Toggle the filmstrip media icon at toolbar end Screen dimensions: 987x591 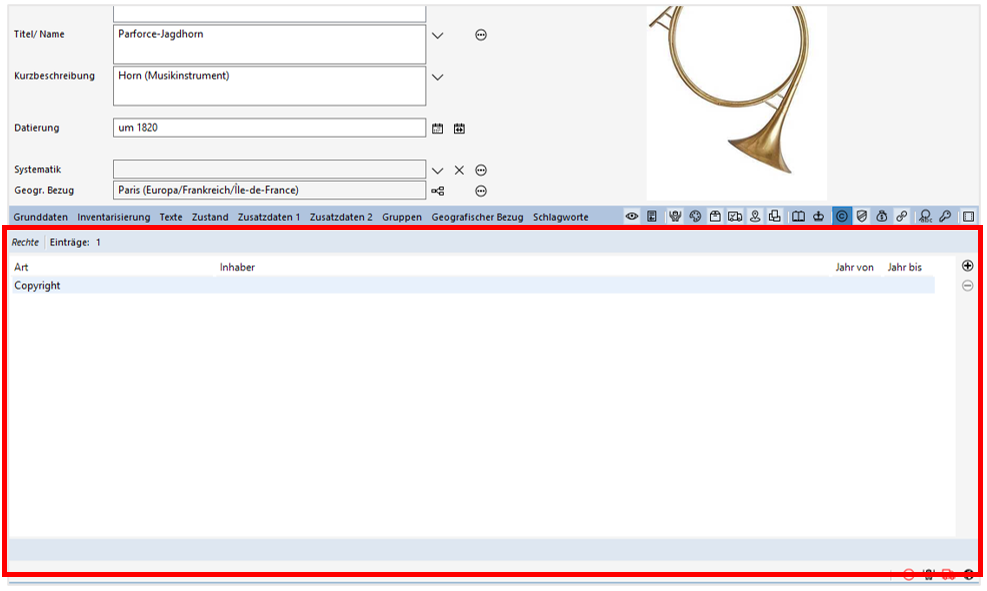pyautogui.click(x=968, y=215)
